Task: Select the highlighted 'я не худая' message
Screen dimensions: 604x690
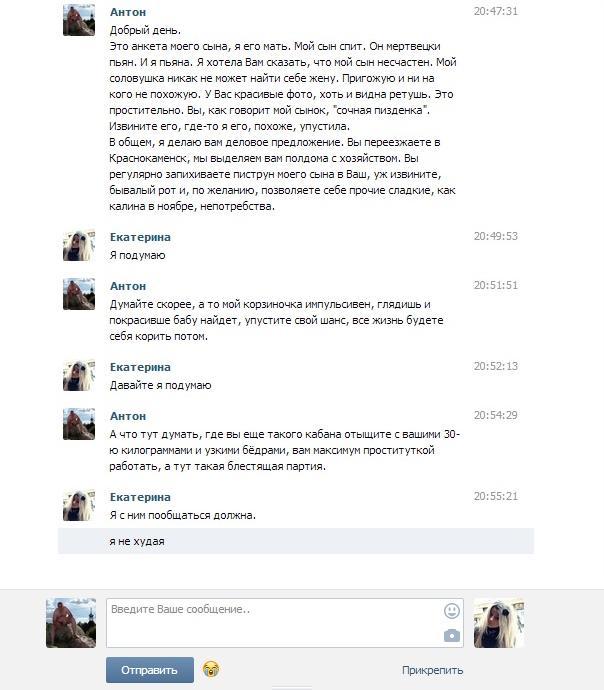Action: [x=296, y=541]
